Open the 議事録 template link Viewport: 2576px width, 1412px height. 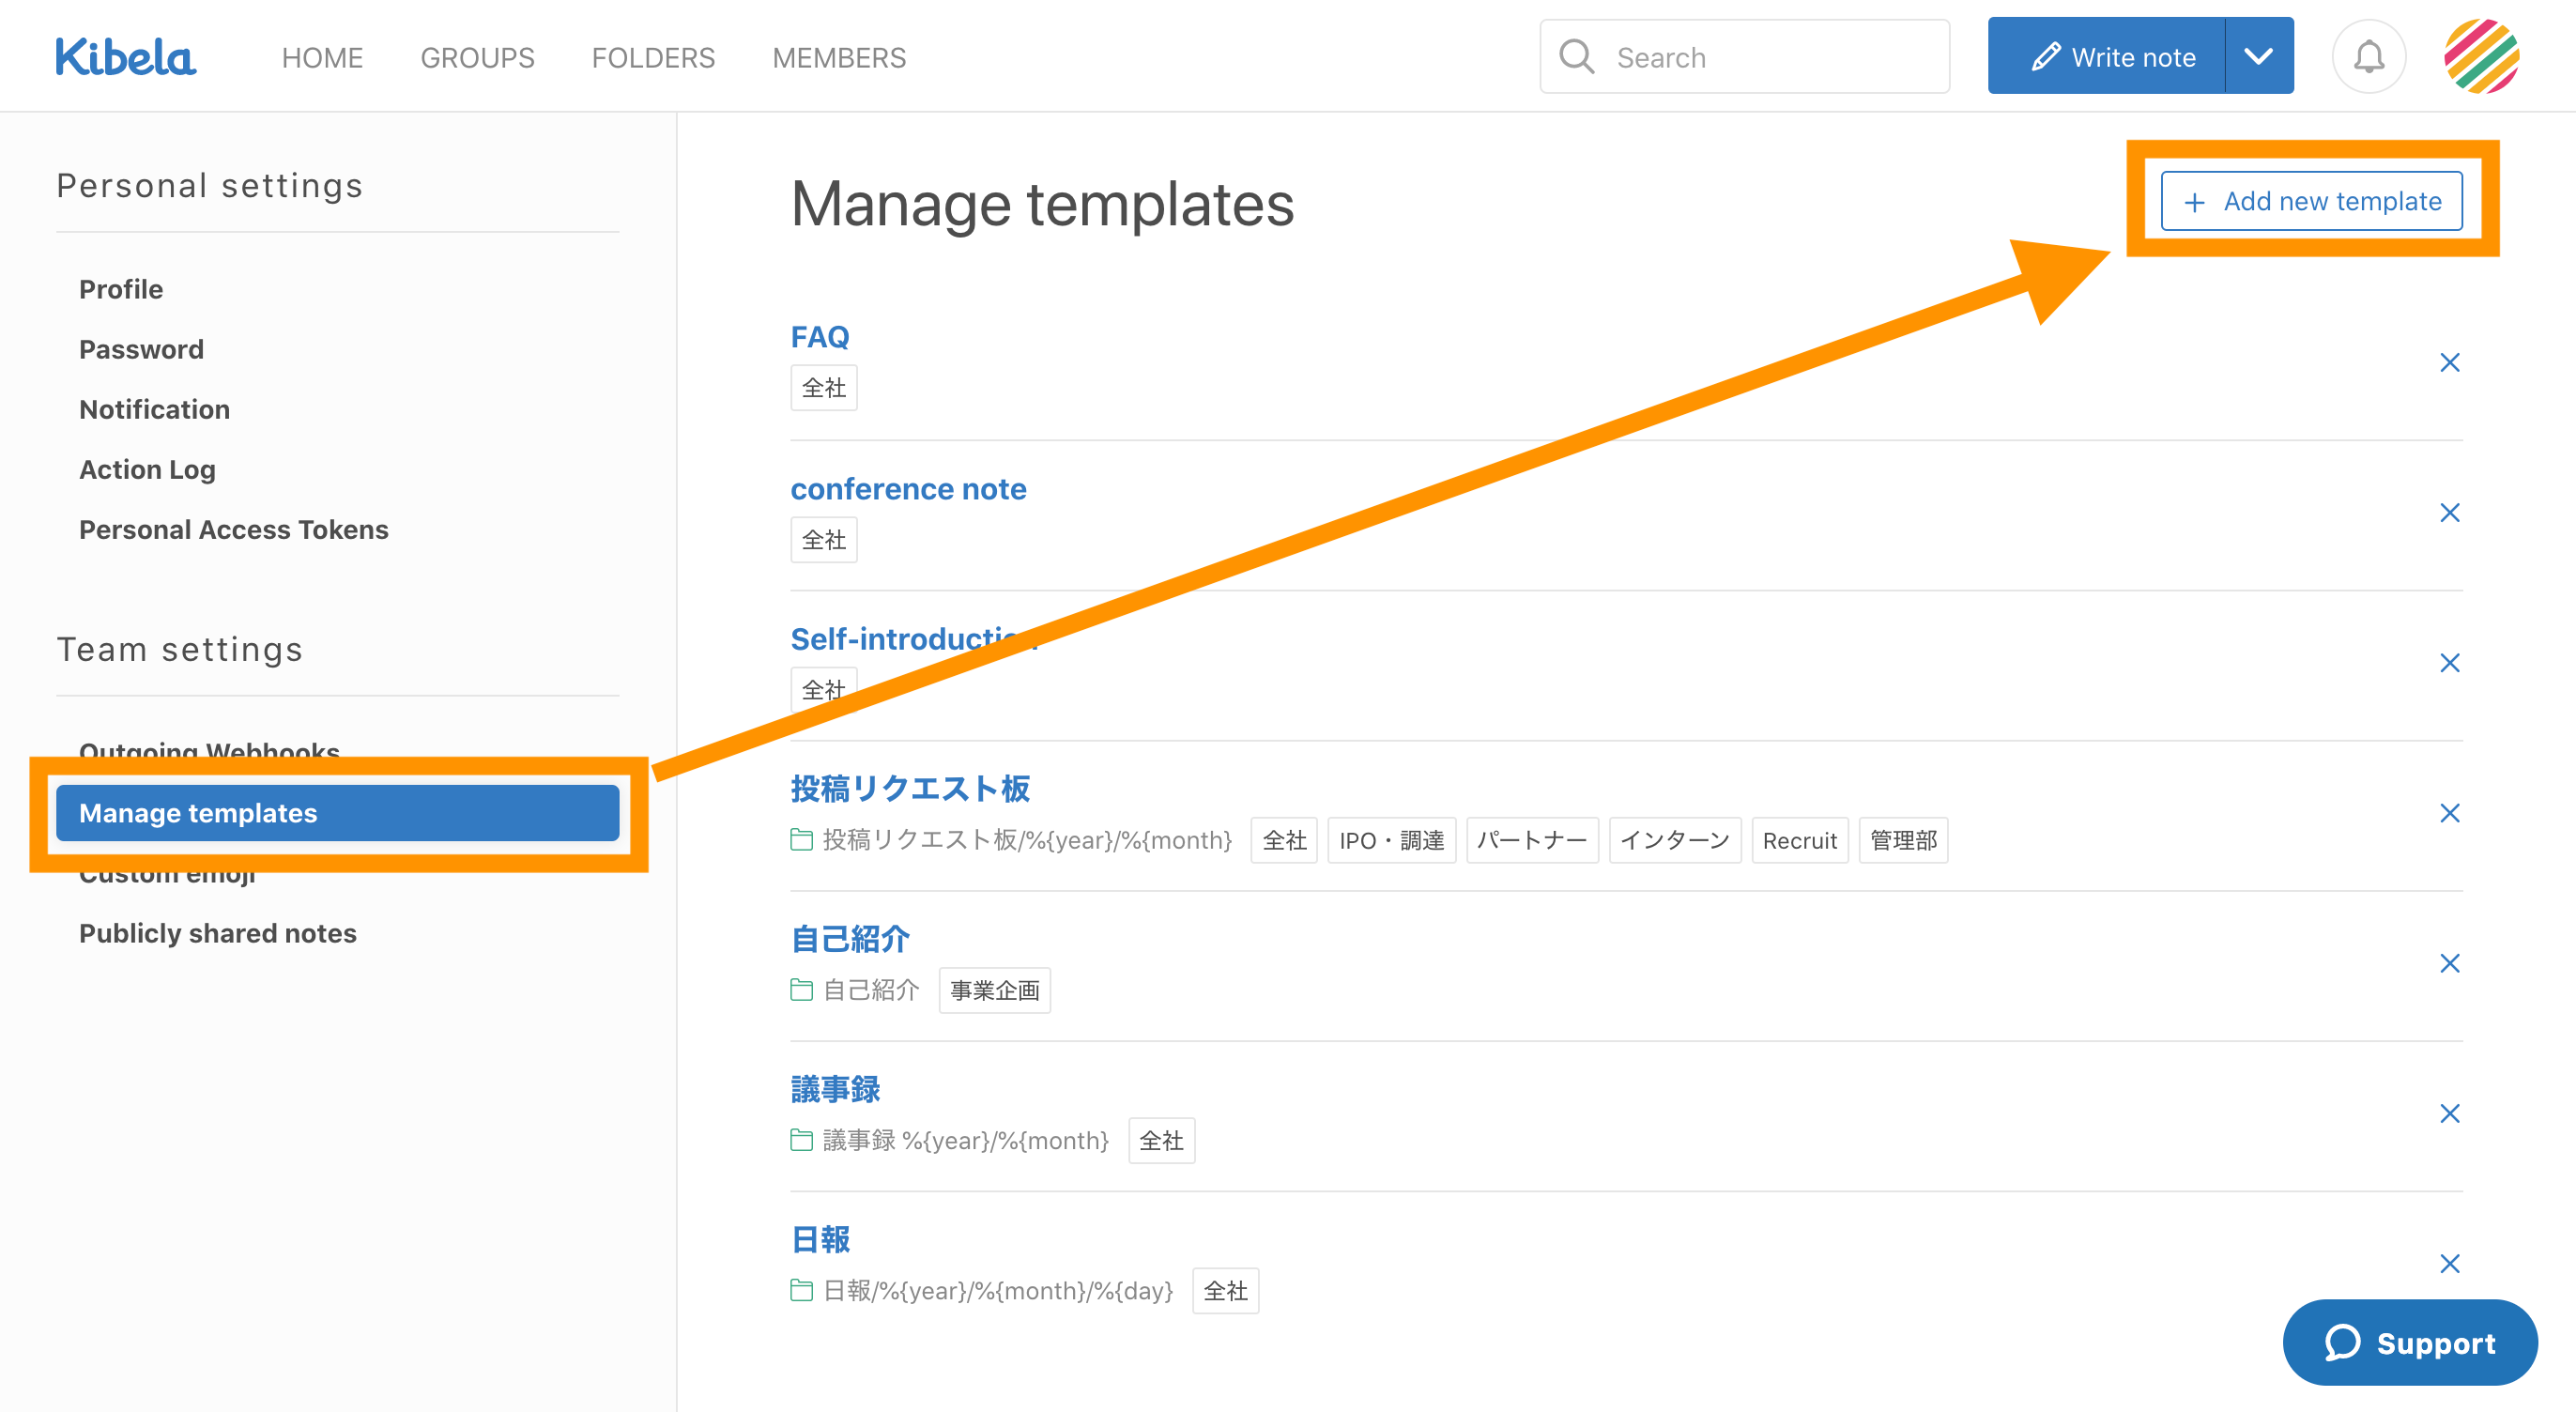(x=835, y=1089)
